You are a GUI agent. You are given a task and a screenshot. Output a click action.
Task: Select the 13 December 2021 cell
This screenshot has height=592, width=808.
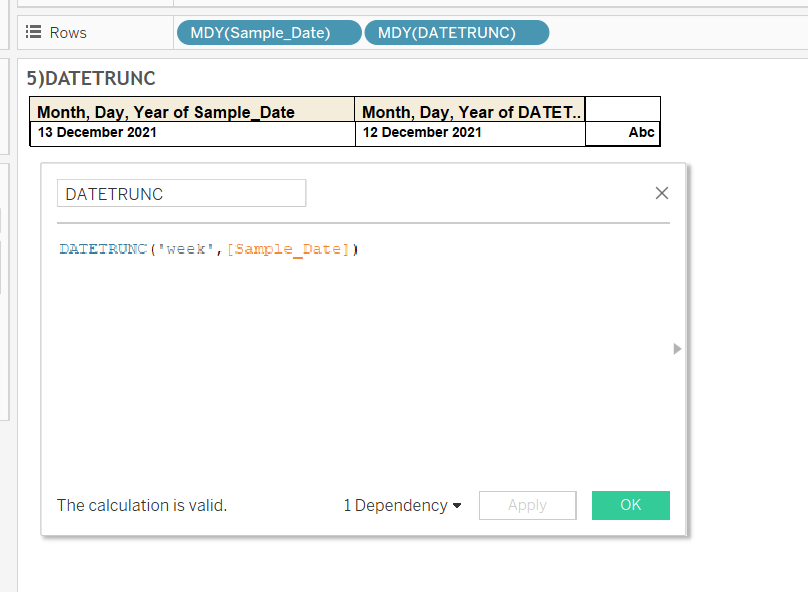tap(192, 133)
